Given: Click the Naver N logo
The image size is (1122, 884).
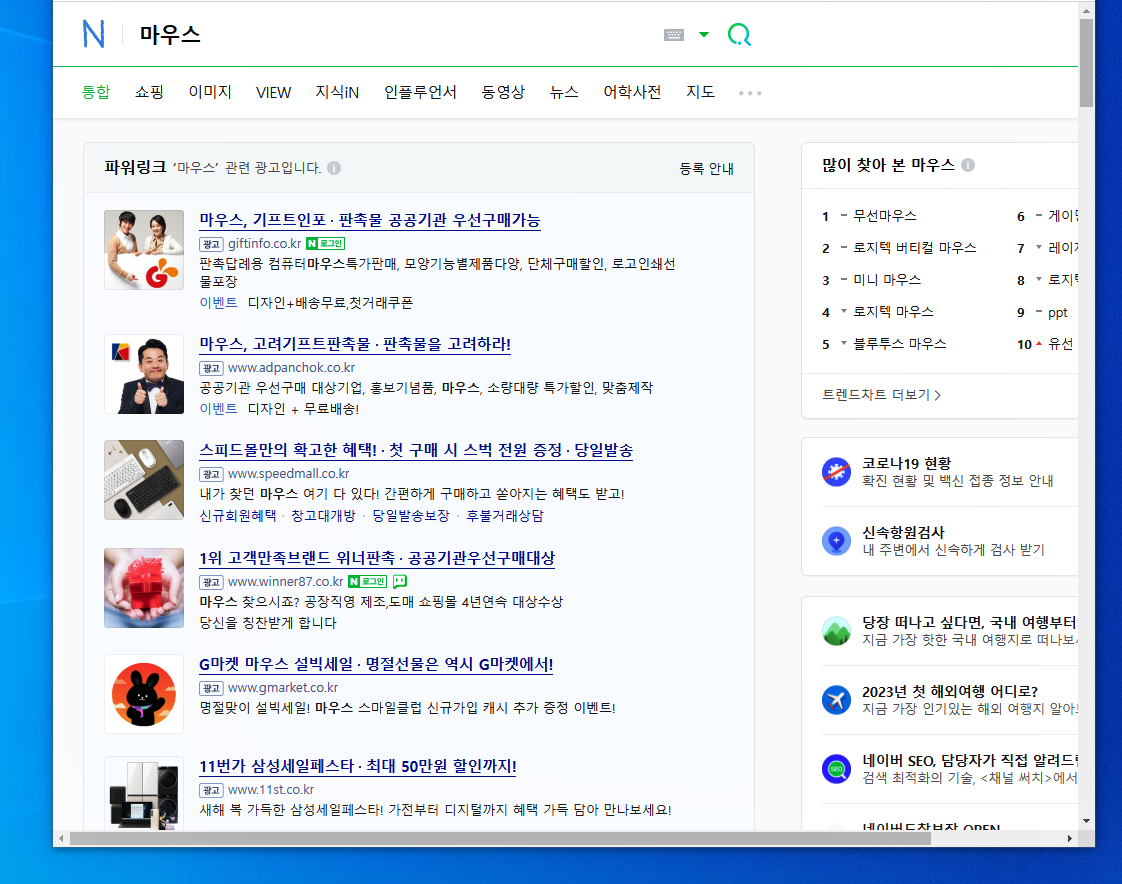Looking at the screenshot, I should click(x=94, y=34).
